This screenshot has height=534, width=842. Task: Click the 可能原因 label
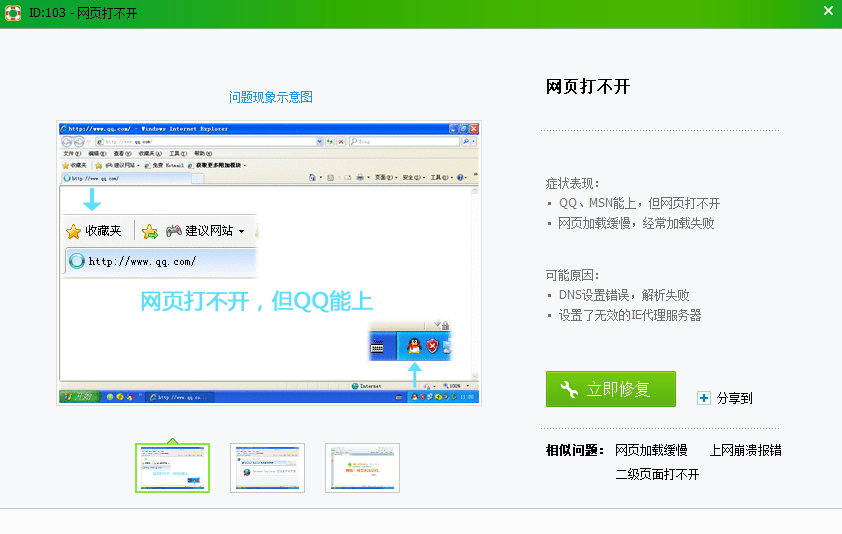572,276
